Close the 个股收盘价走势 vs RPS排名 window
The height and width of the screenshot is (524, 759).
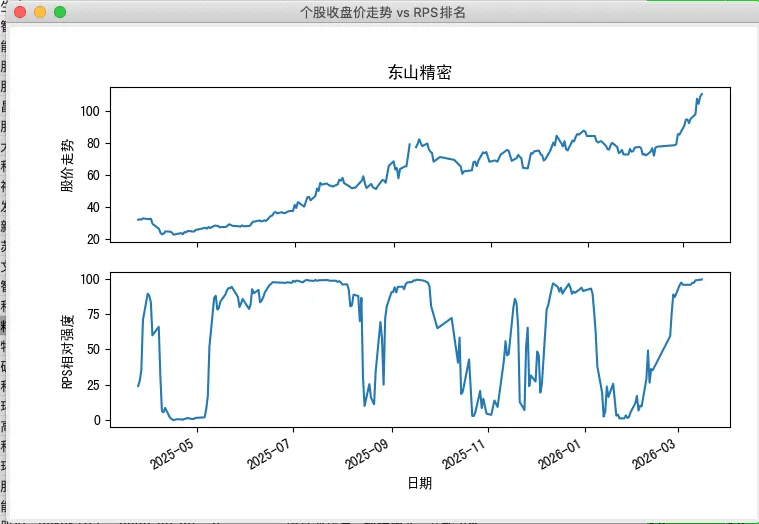[x=20, y=12]
